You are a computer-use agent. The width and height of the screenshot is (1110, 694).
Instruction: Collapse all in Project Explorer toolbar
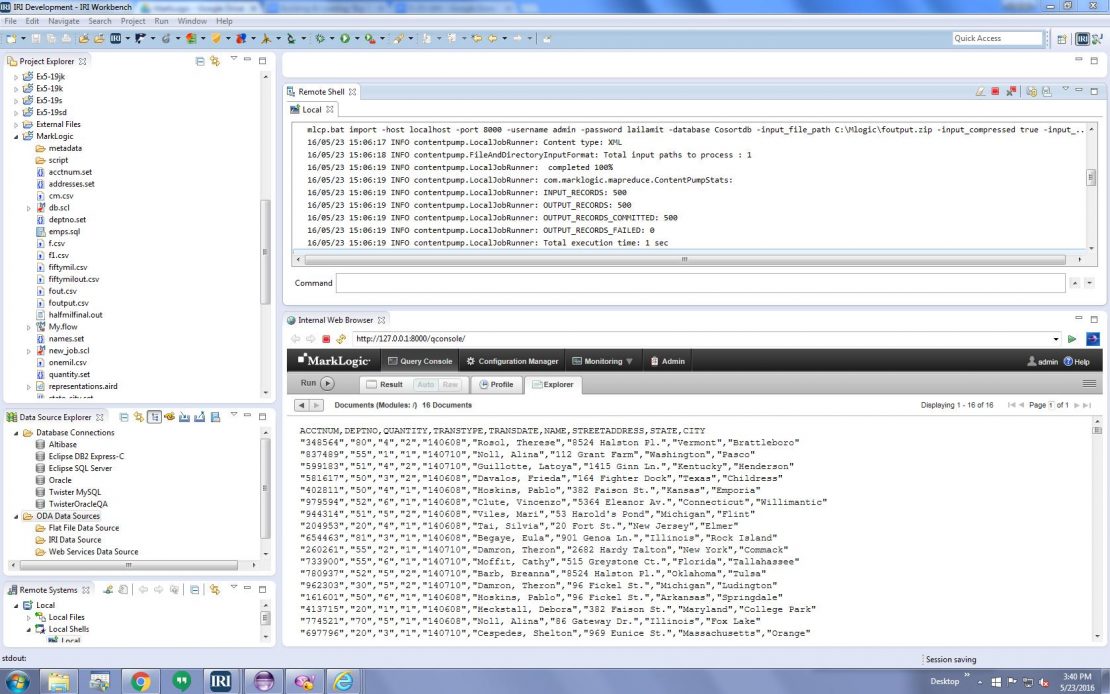(x=200, y=62)
